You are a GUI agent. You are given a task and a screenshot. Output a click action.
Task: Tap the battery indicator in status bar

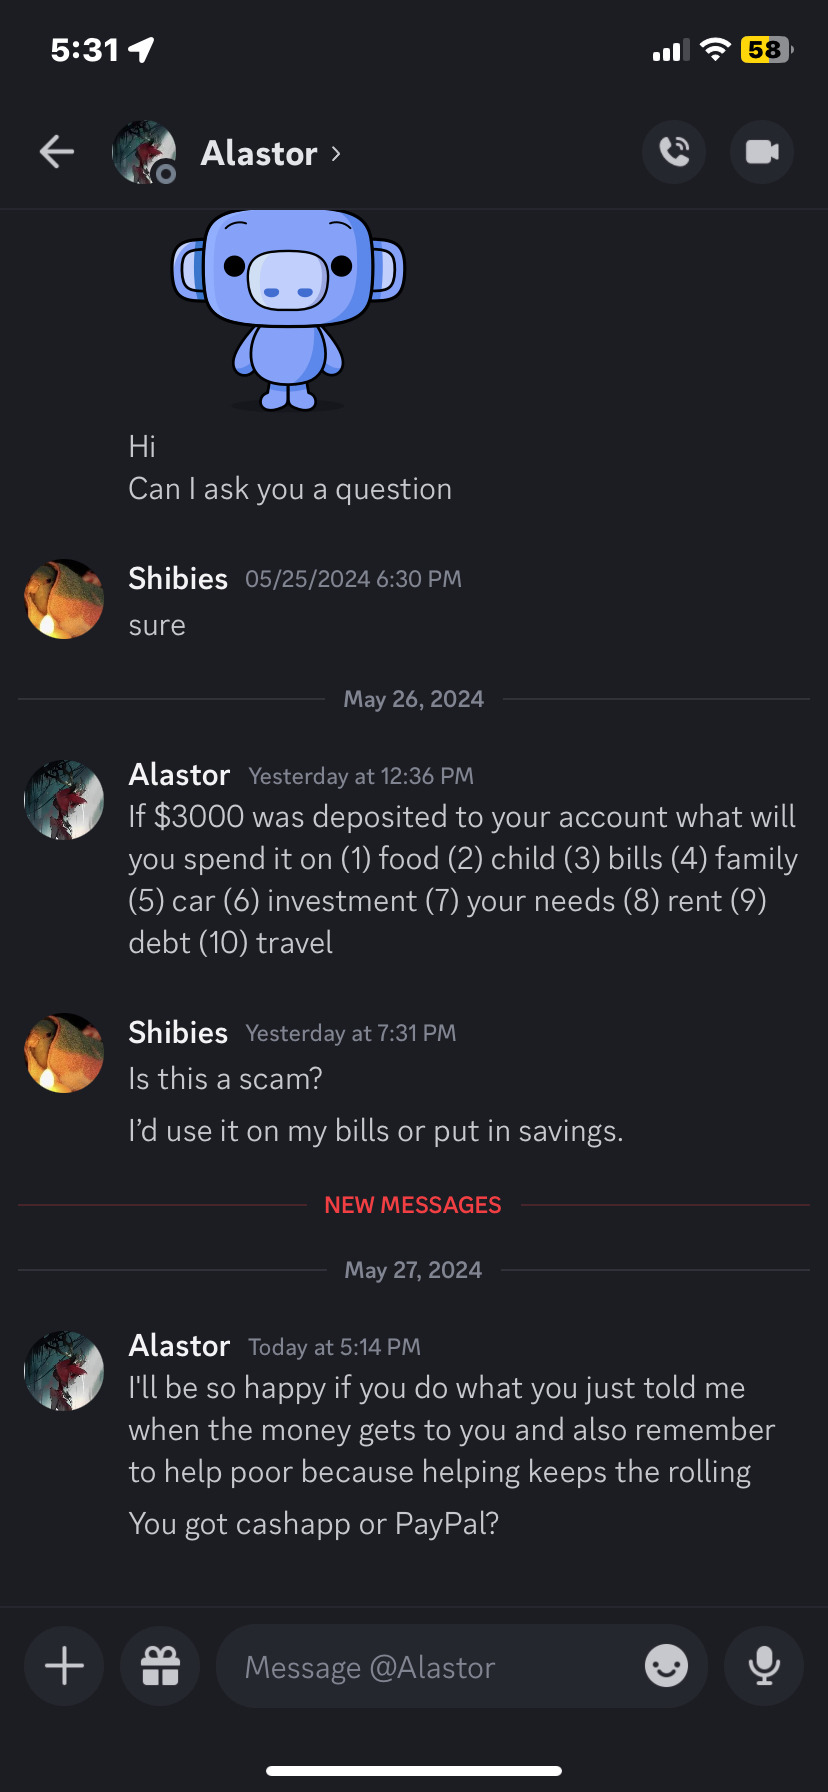pos(766,49)
